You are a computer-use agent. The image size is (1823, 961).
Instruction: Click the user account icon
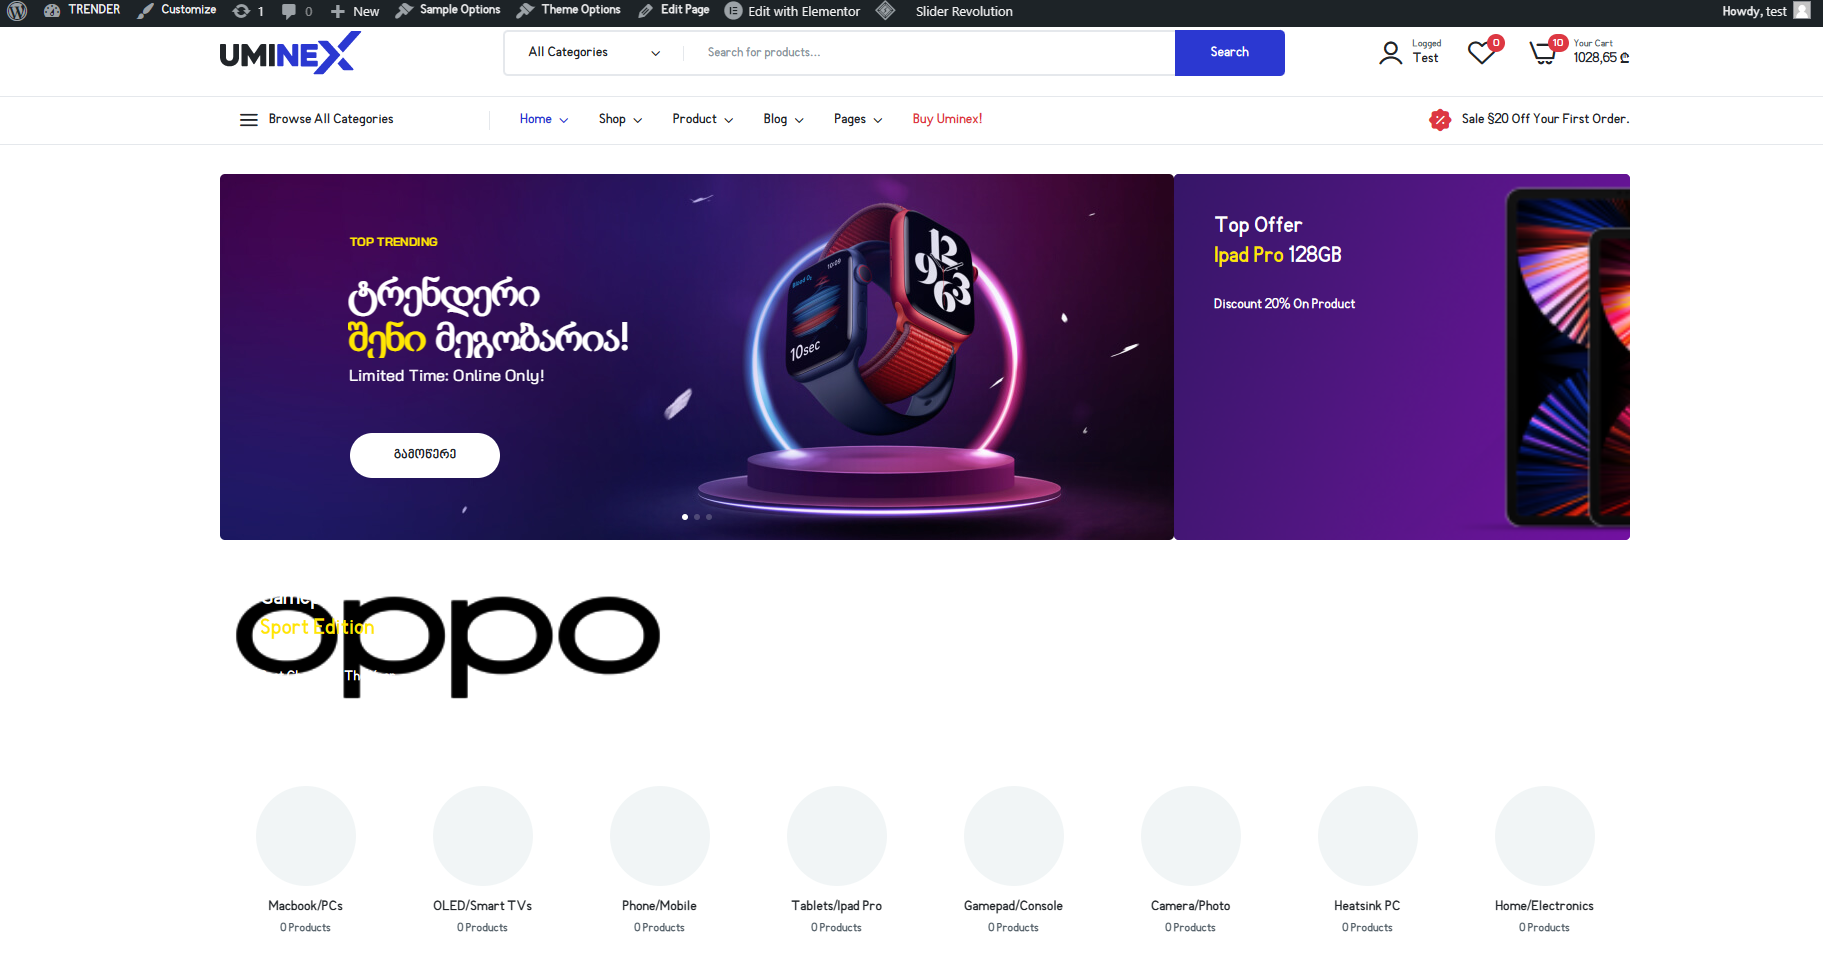coord(1390,53)
